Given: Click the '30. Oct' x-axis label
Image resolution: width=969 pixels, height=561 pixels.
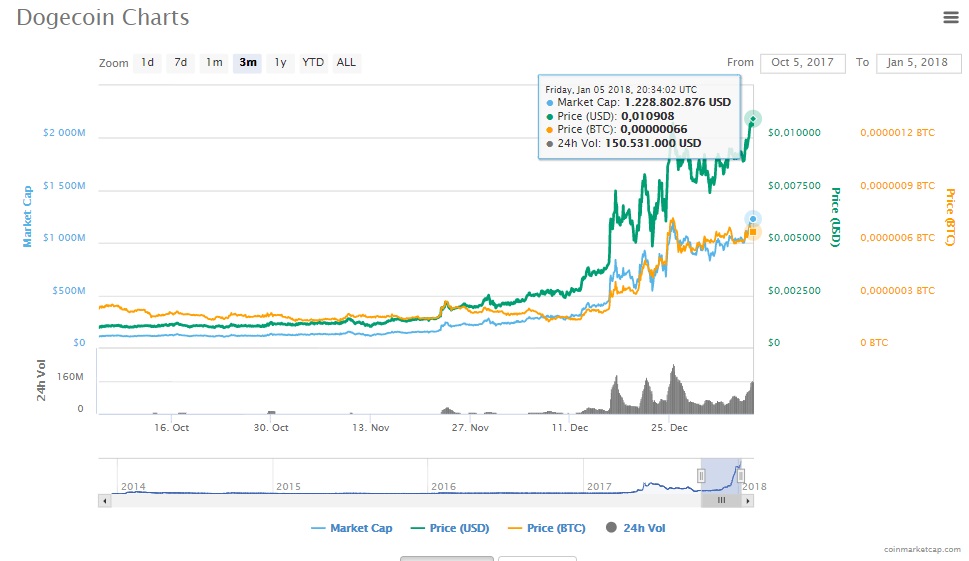Looking at the screenshot, I should (271, 428).
